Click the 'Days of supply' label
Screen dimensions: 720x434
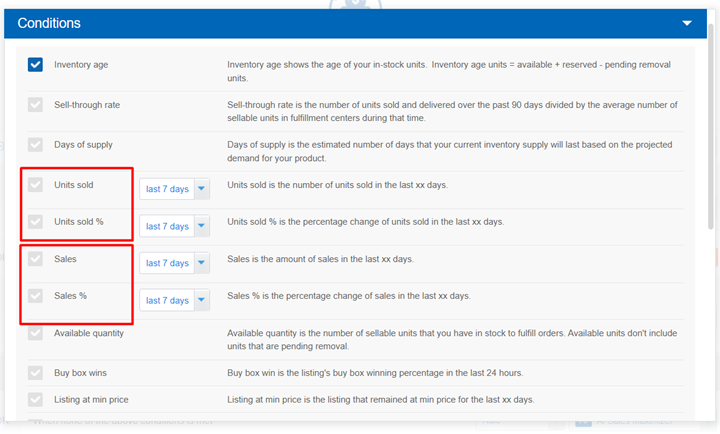[x=83, y=145]
